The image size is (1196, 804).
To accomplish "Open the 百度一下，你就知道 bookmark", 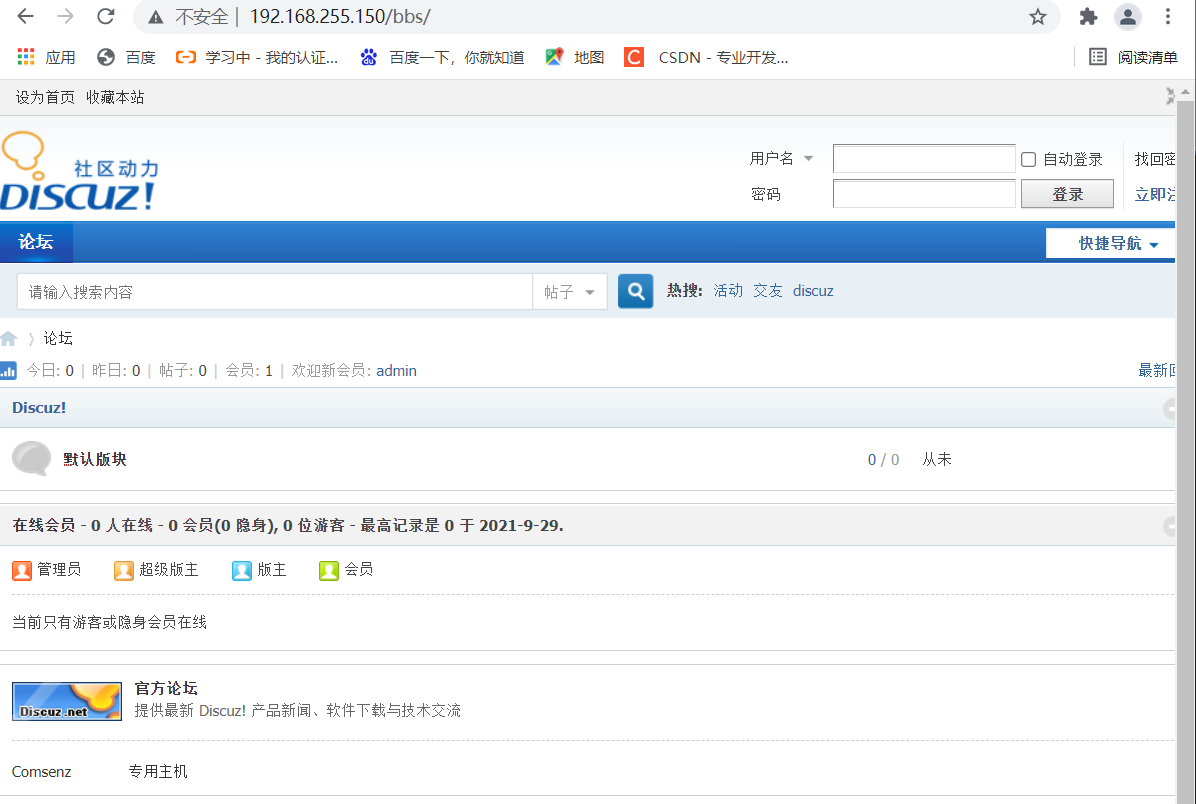I will [x=442, y=57].
